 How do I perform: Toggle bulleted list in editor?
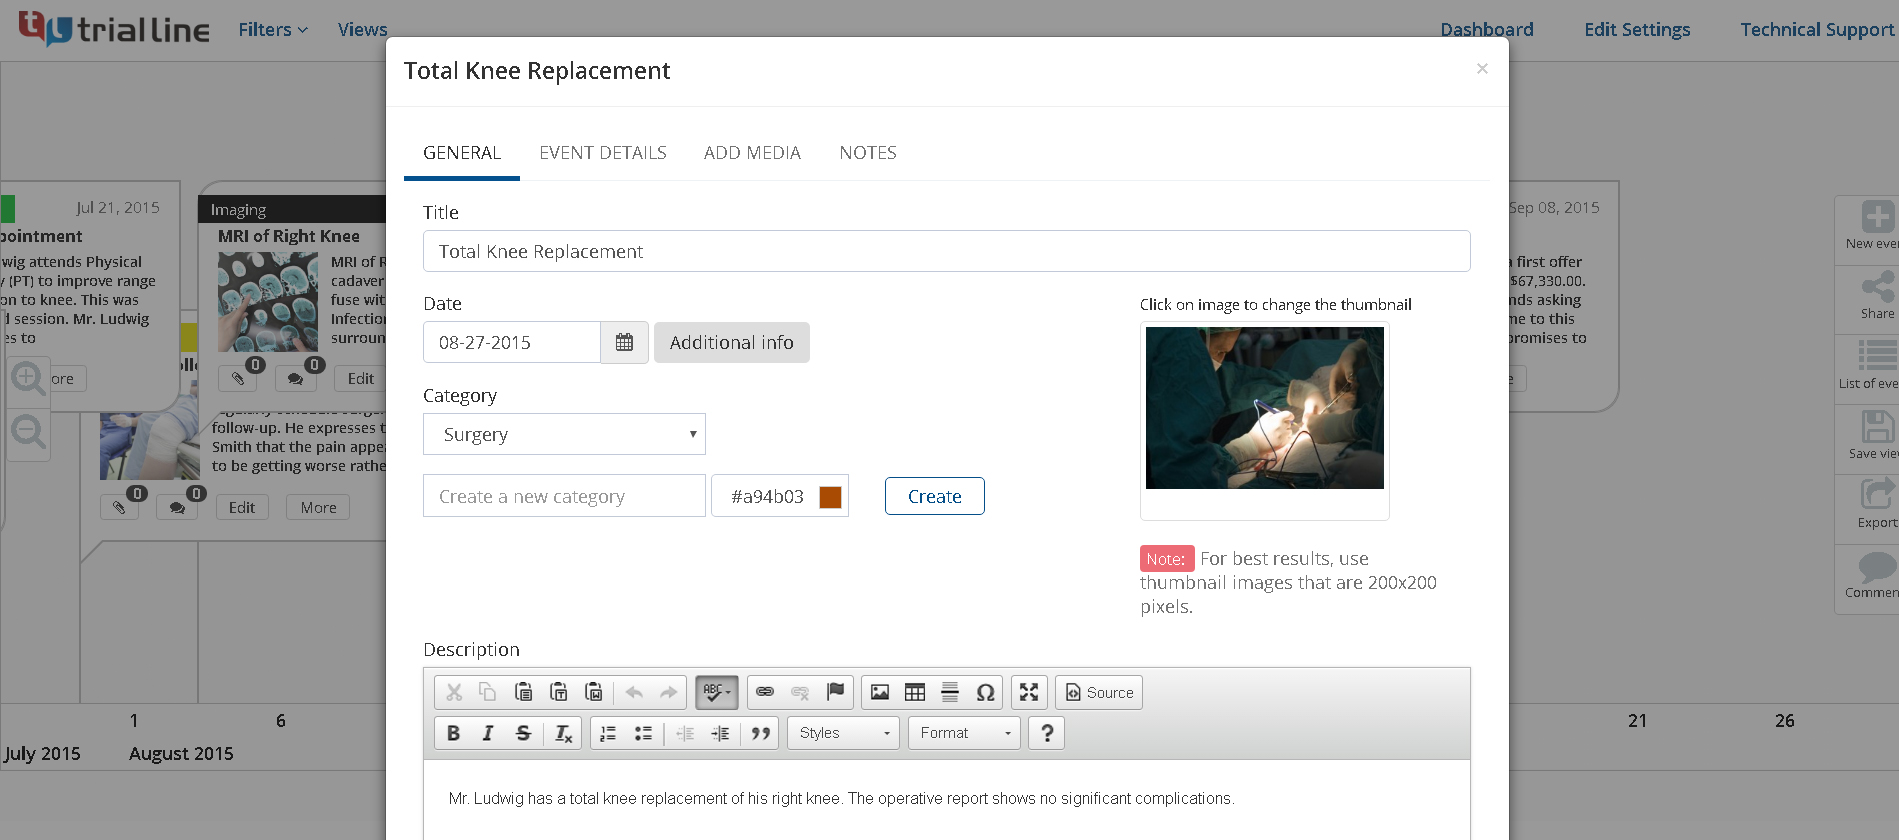pyautogui.click(x=643, y=733)
